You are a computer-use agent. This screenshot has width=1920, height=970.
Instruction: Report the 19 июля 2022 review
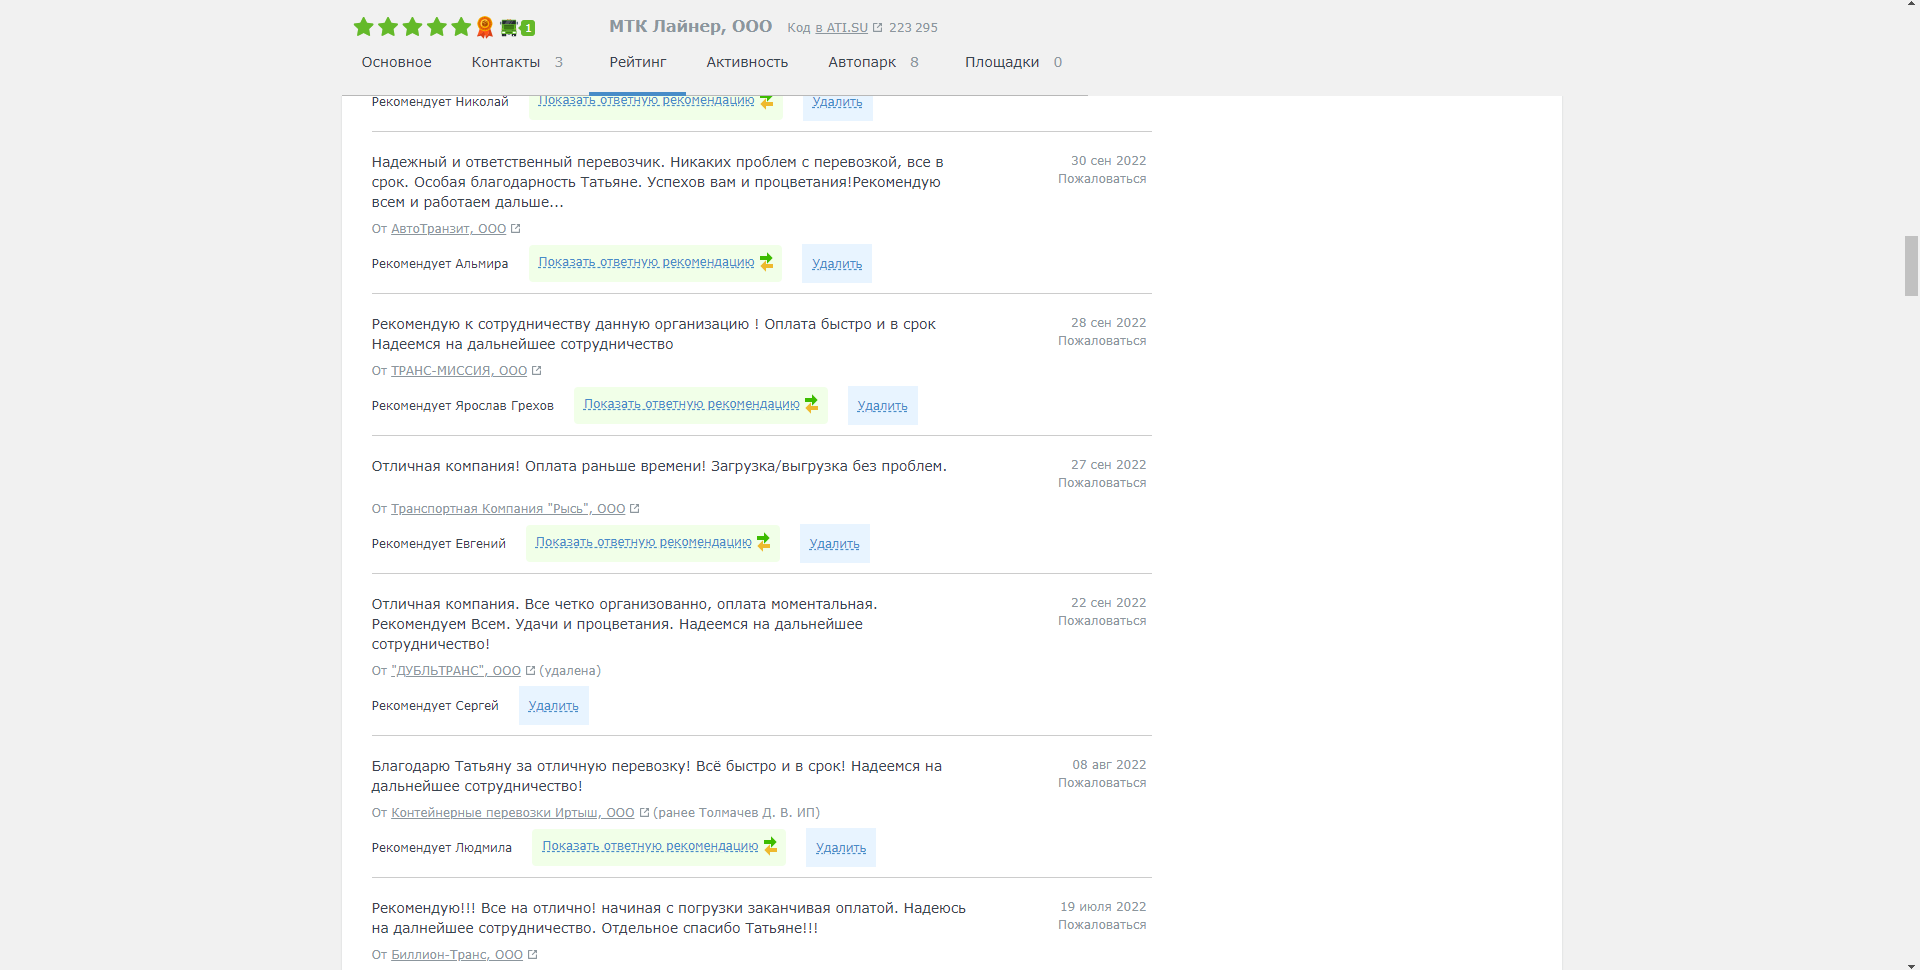tap(1102, 925)
